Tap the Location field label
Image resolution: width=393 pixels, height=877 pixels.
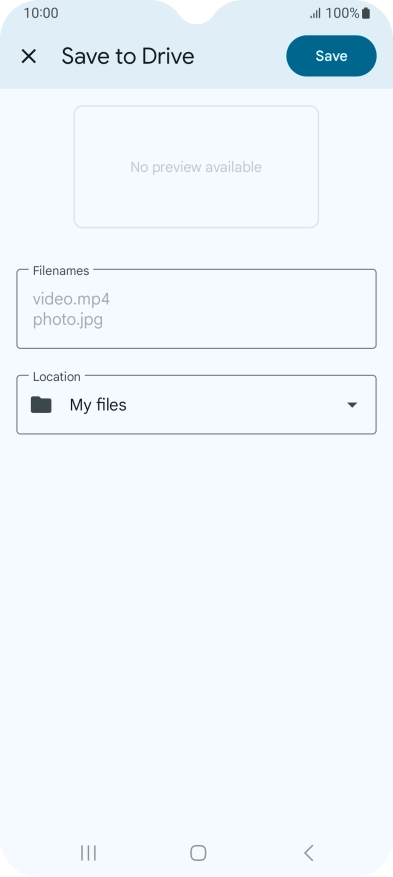(56, 376)
